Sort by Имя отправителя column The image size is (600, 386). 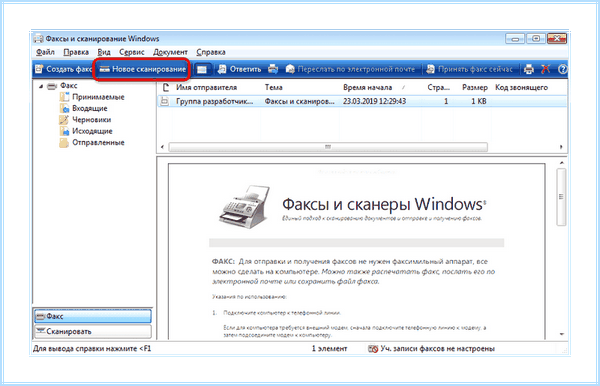tap(207, 88)
